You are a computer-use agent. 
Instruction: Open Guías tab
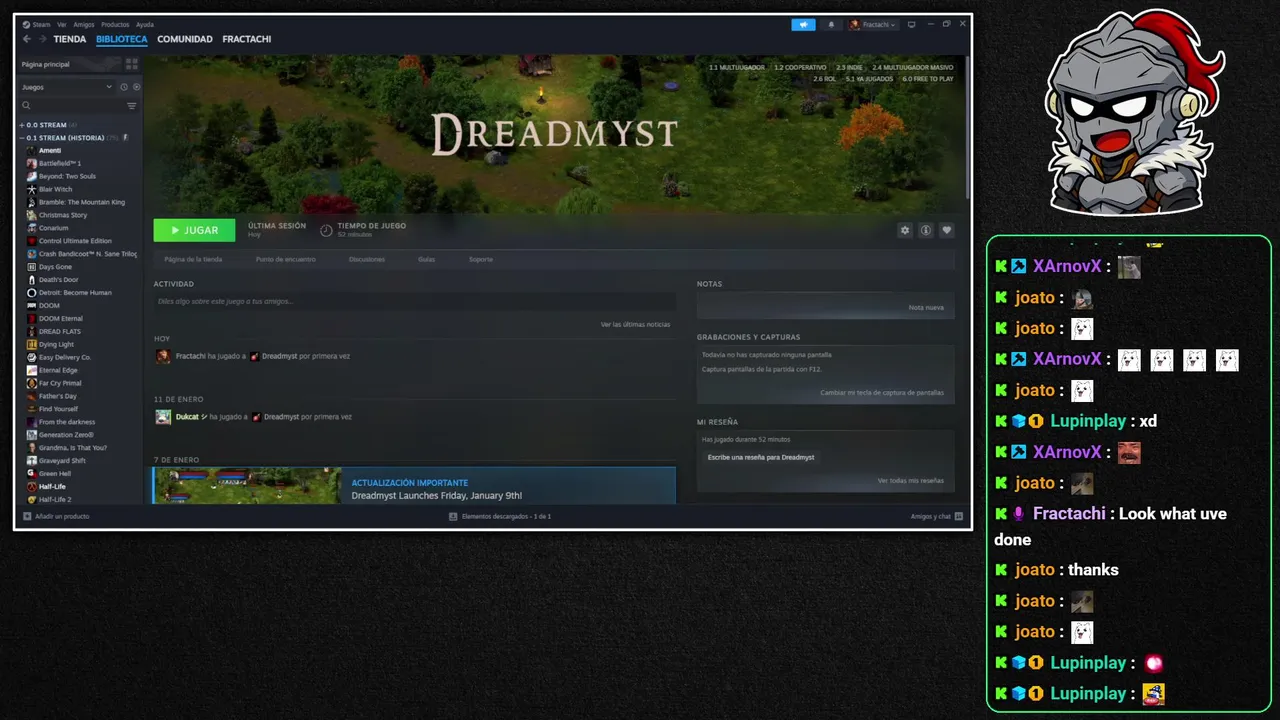pos(426,259)
